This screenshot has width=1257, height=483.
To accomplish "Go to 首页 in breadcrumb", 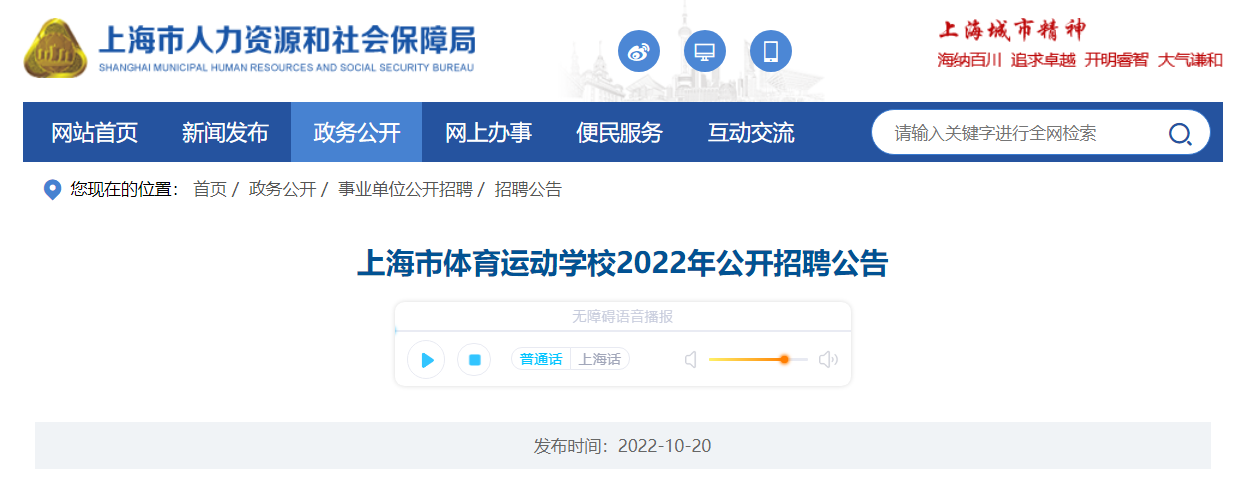I will coord(210,189).
